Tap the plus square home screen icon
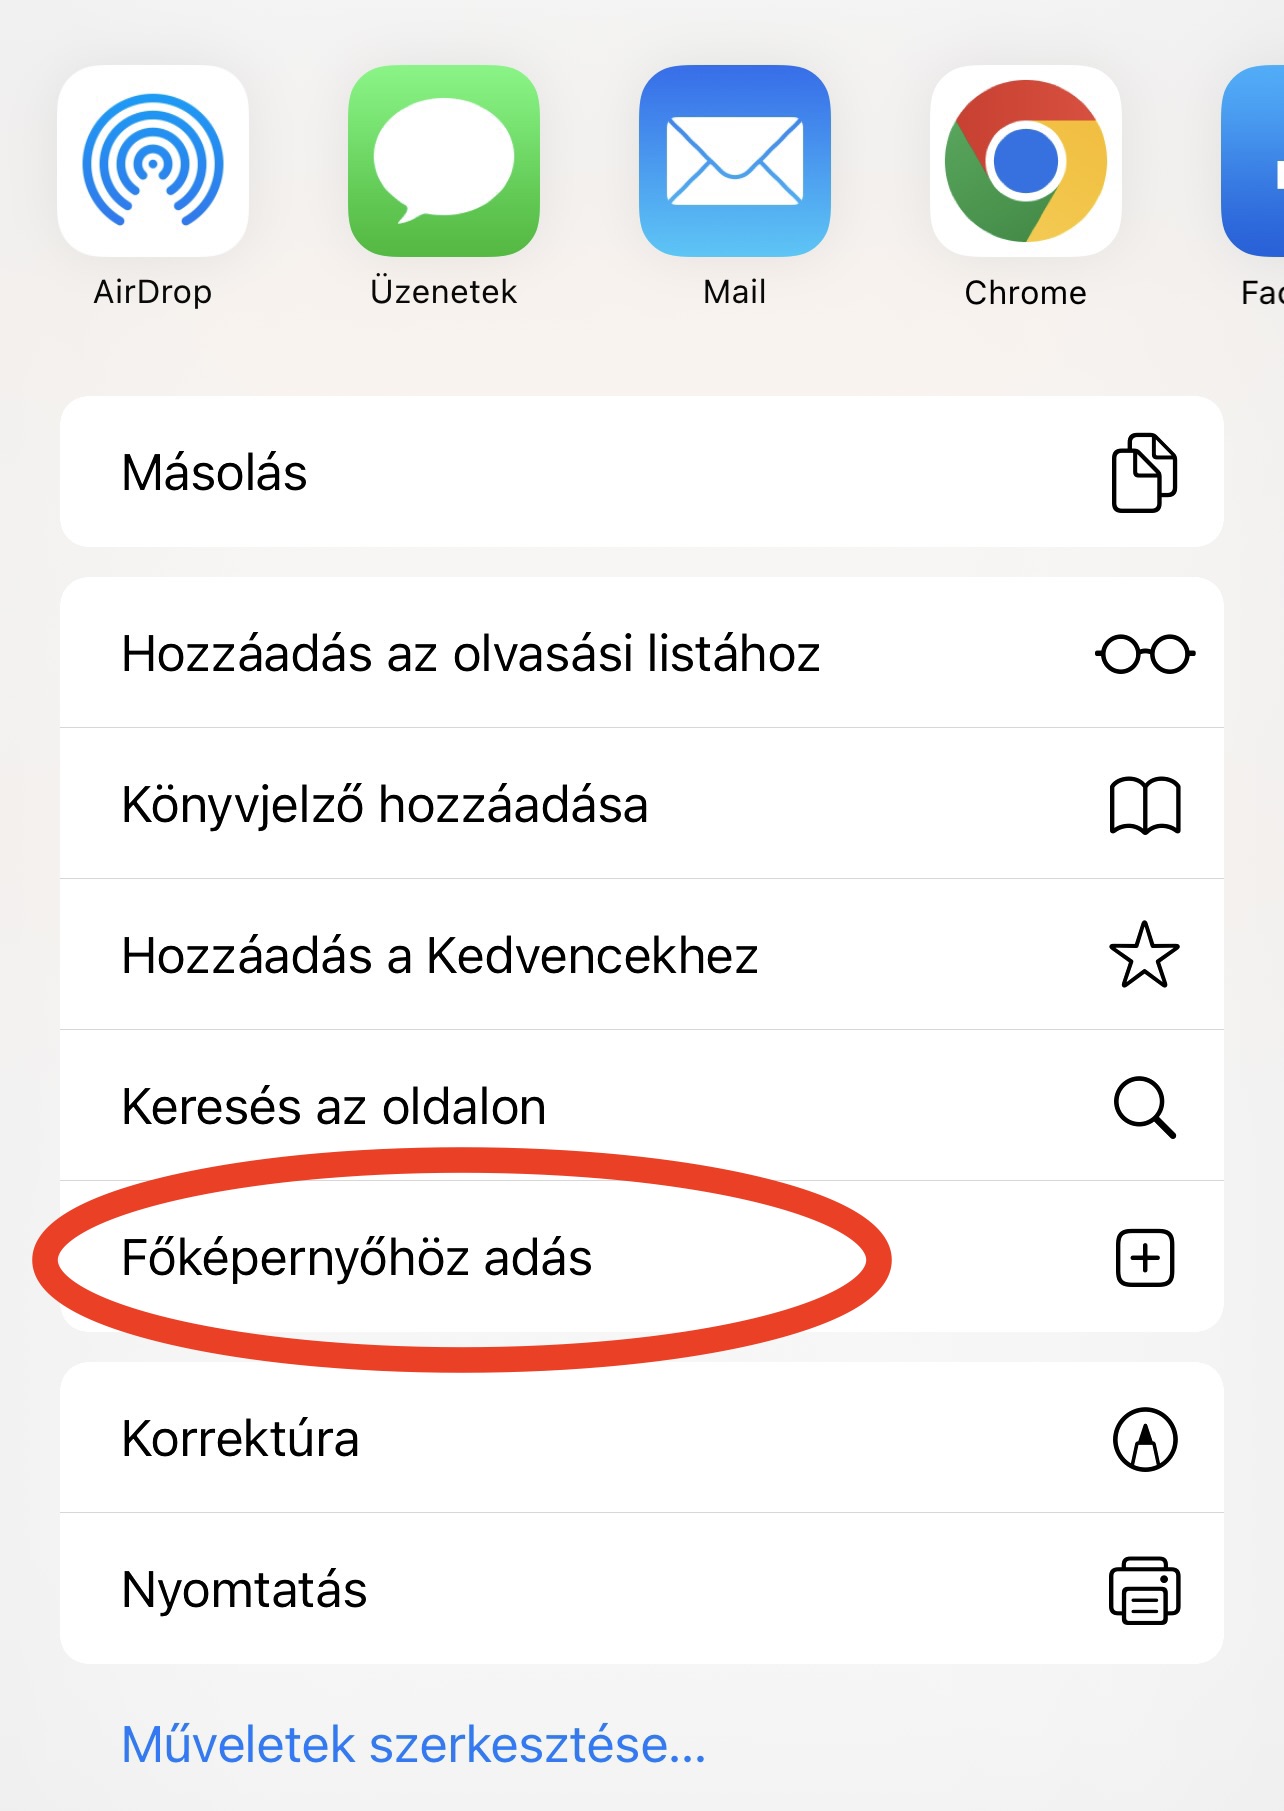Image resolution: width=1284 pixels, height=1811 pixels. point(1145,1257)
